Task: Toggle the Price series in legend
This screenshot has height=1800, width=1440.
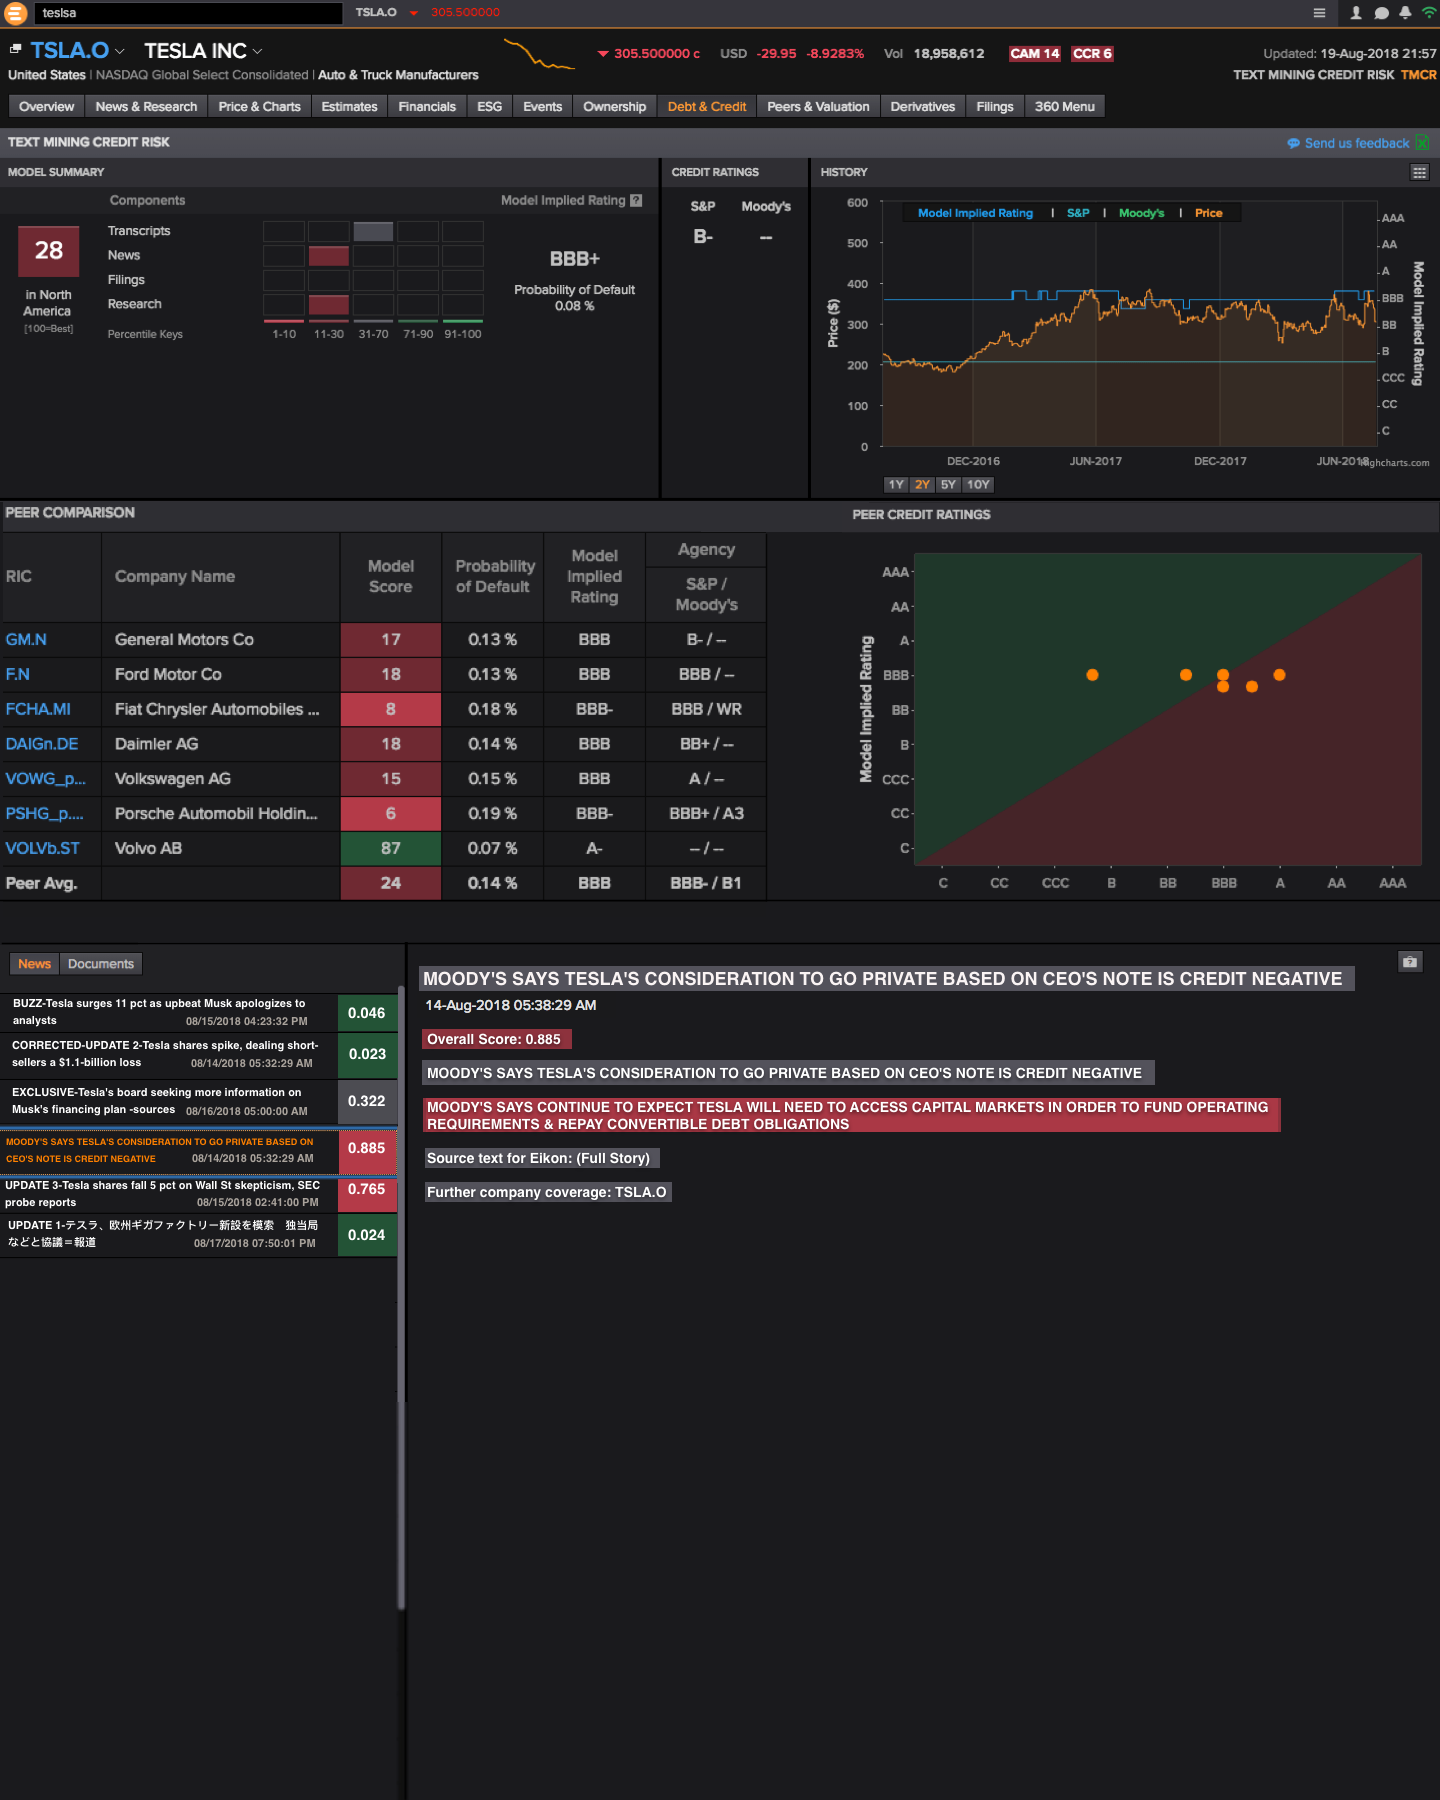Action: click(x=1208, y=213)
